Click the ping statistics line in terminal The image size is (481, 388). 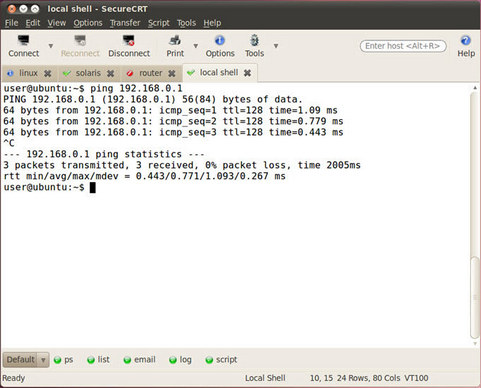point(104,154)
